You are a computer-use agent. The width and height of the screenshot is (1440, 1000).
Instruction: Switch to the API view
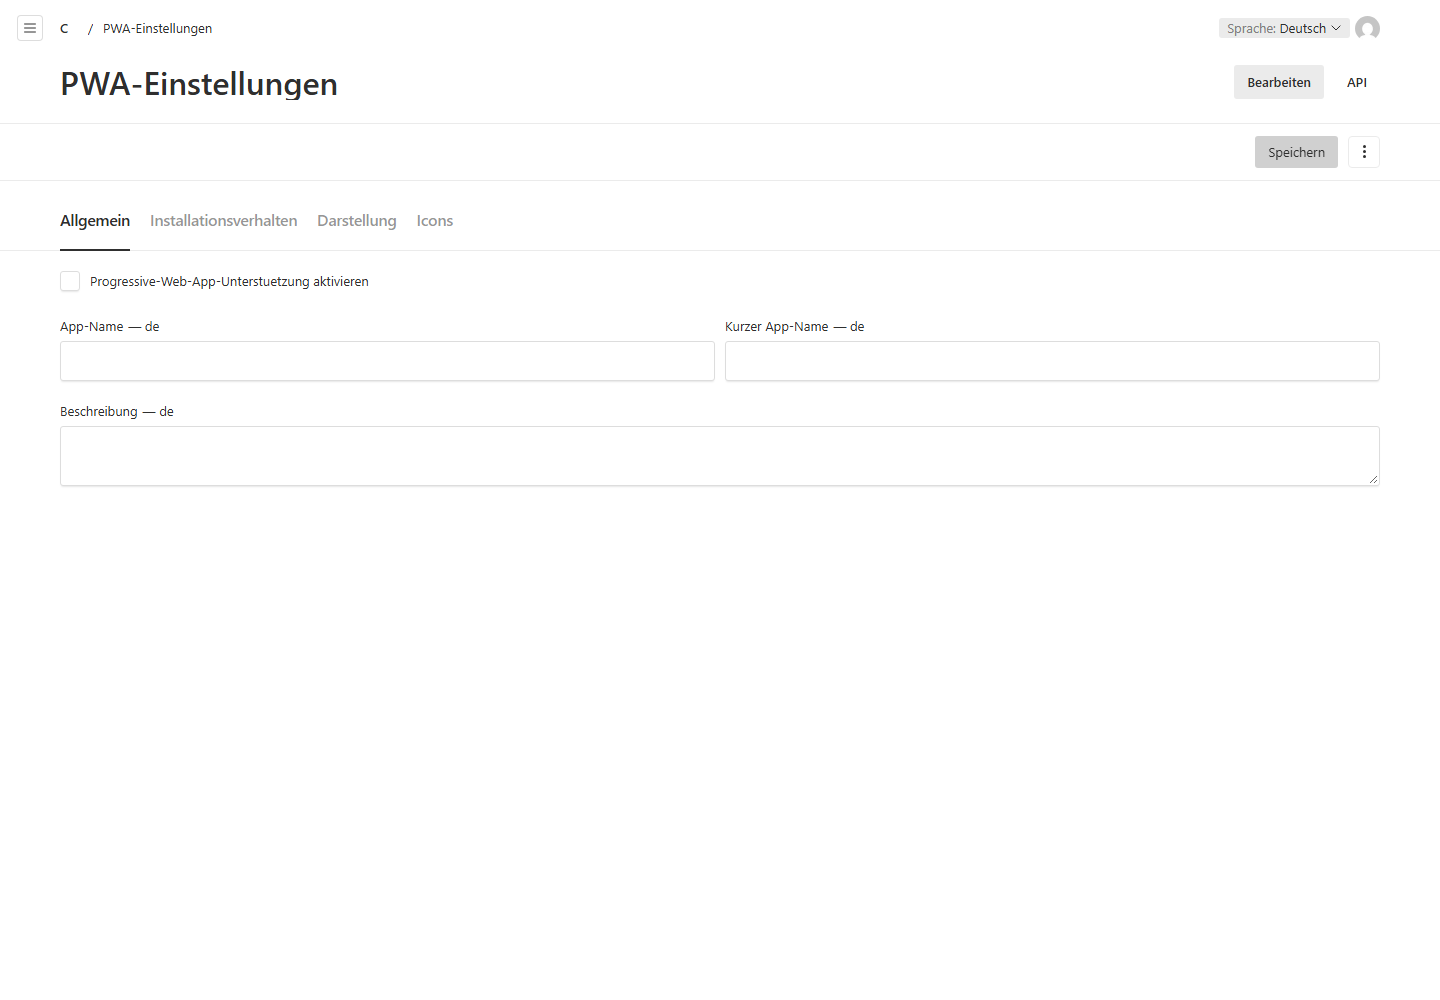click(1357, 82)
